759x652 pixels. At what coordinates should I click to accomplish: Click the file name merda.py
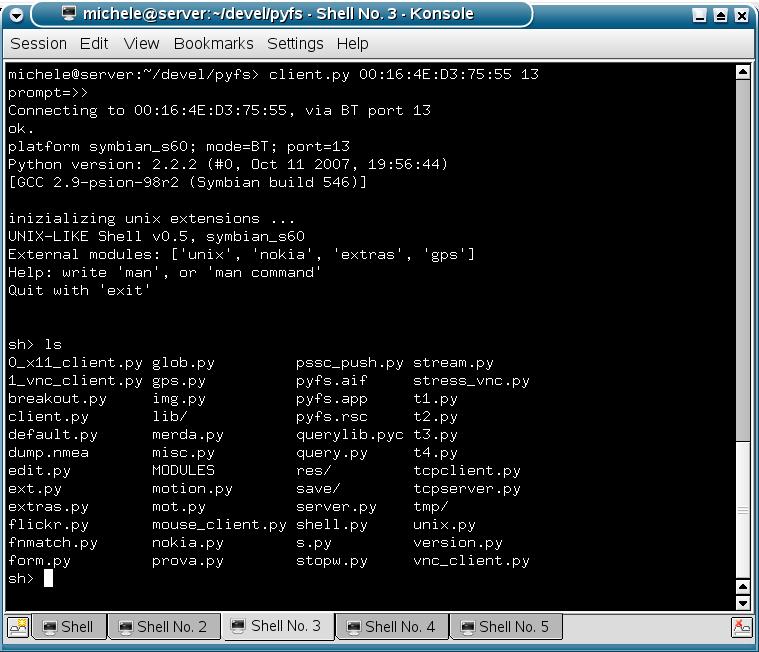click(x=188, y=435)
